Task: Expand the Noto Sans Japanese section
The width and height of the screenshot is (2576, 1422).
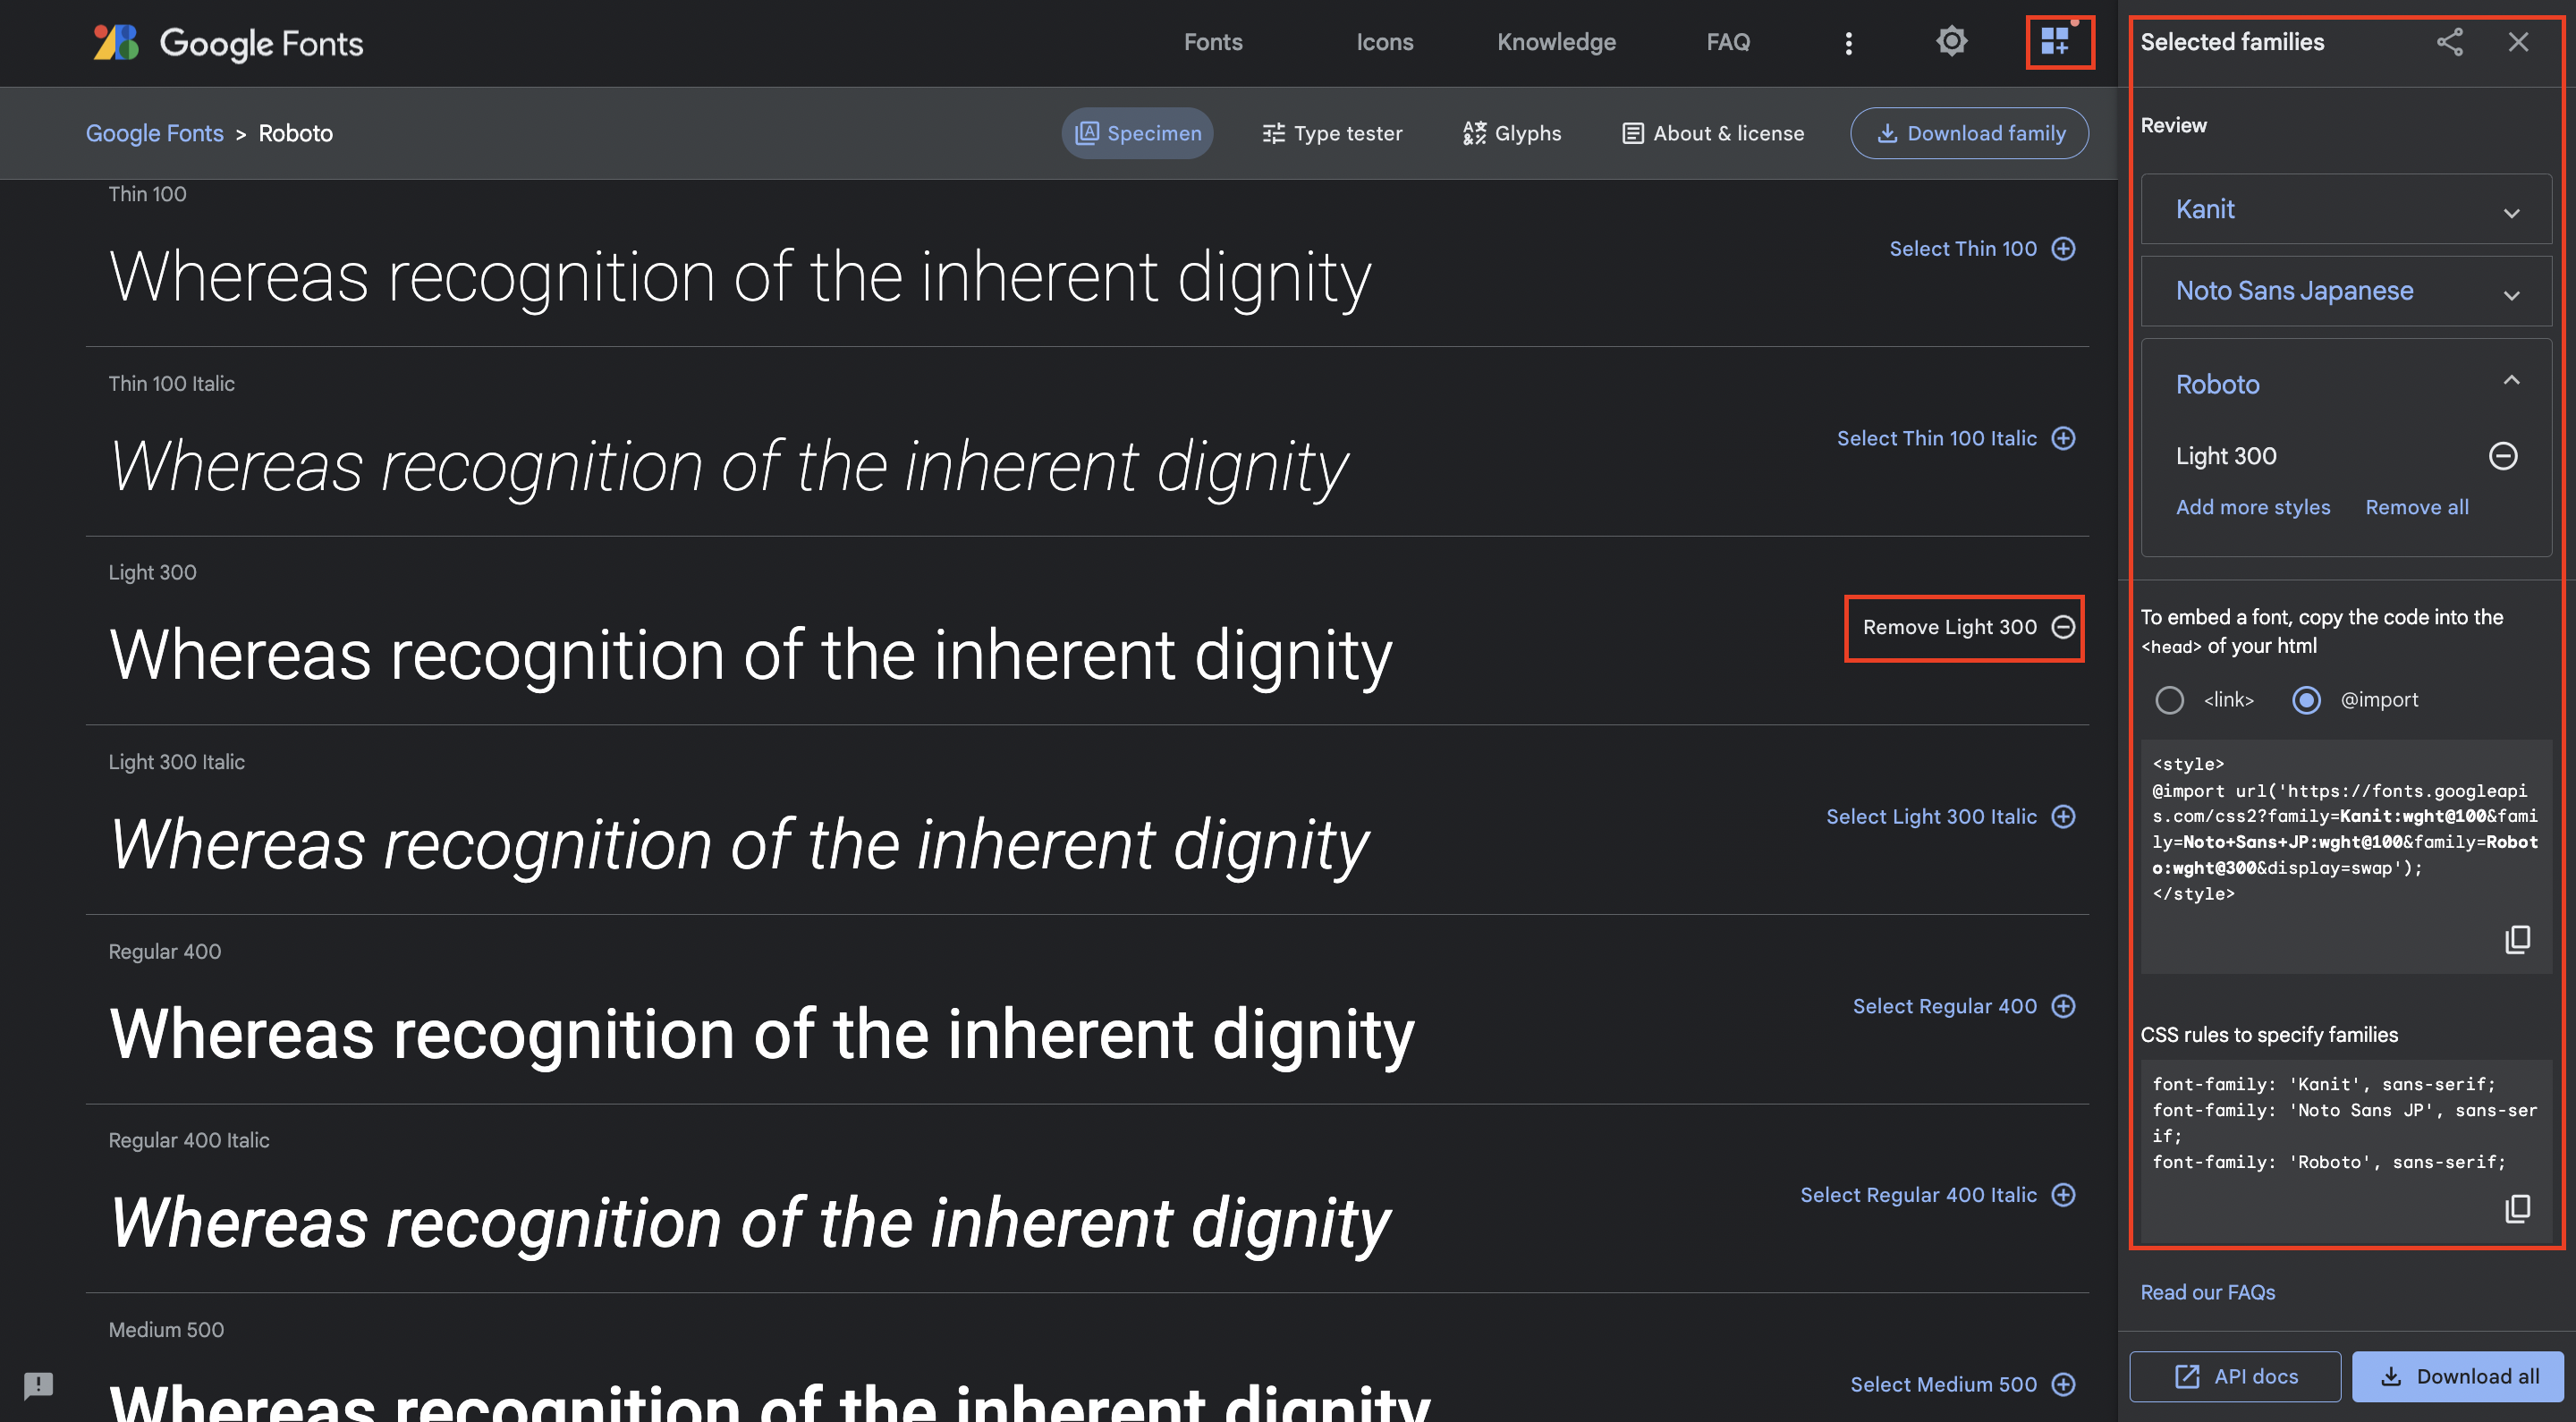Action: click(2511, 294)
